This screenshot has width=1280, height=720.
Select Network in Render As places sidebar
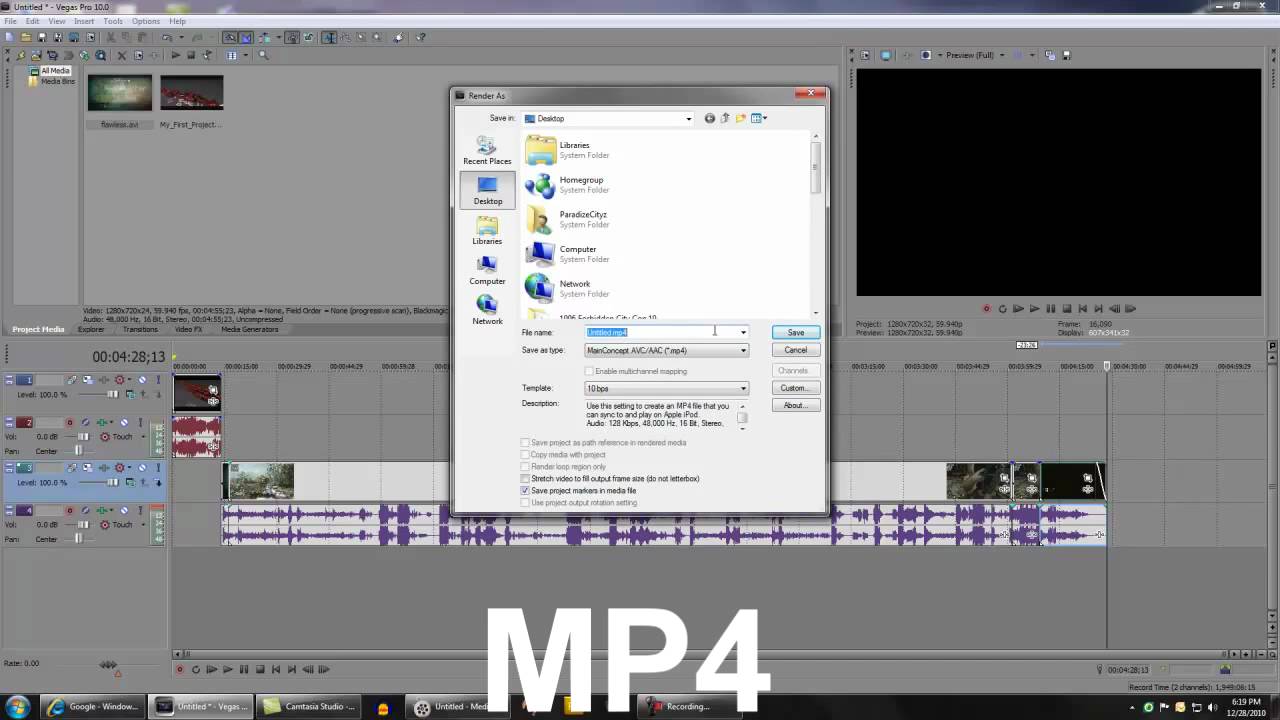(x=487, y=310)
